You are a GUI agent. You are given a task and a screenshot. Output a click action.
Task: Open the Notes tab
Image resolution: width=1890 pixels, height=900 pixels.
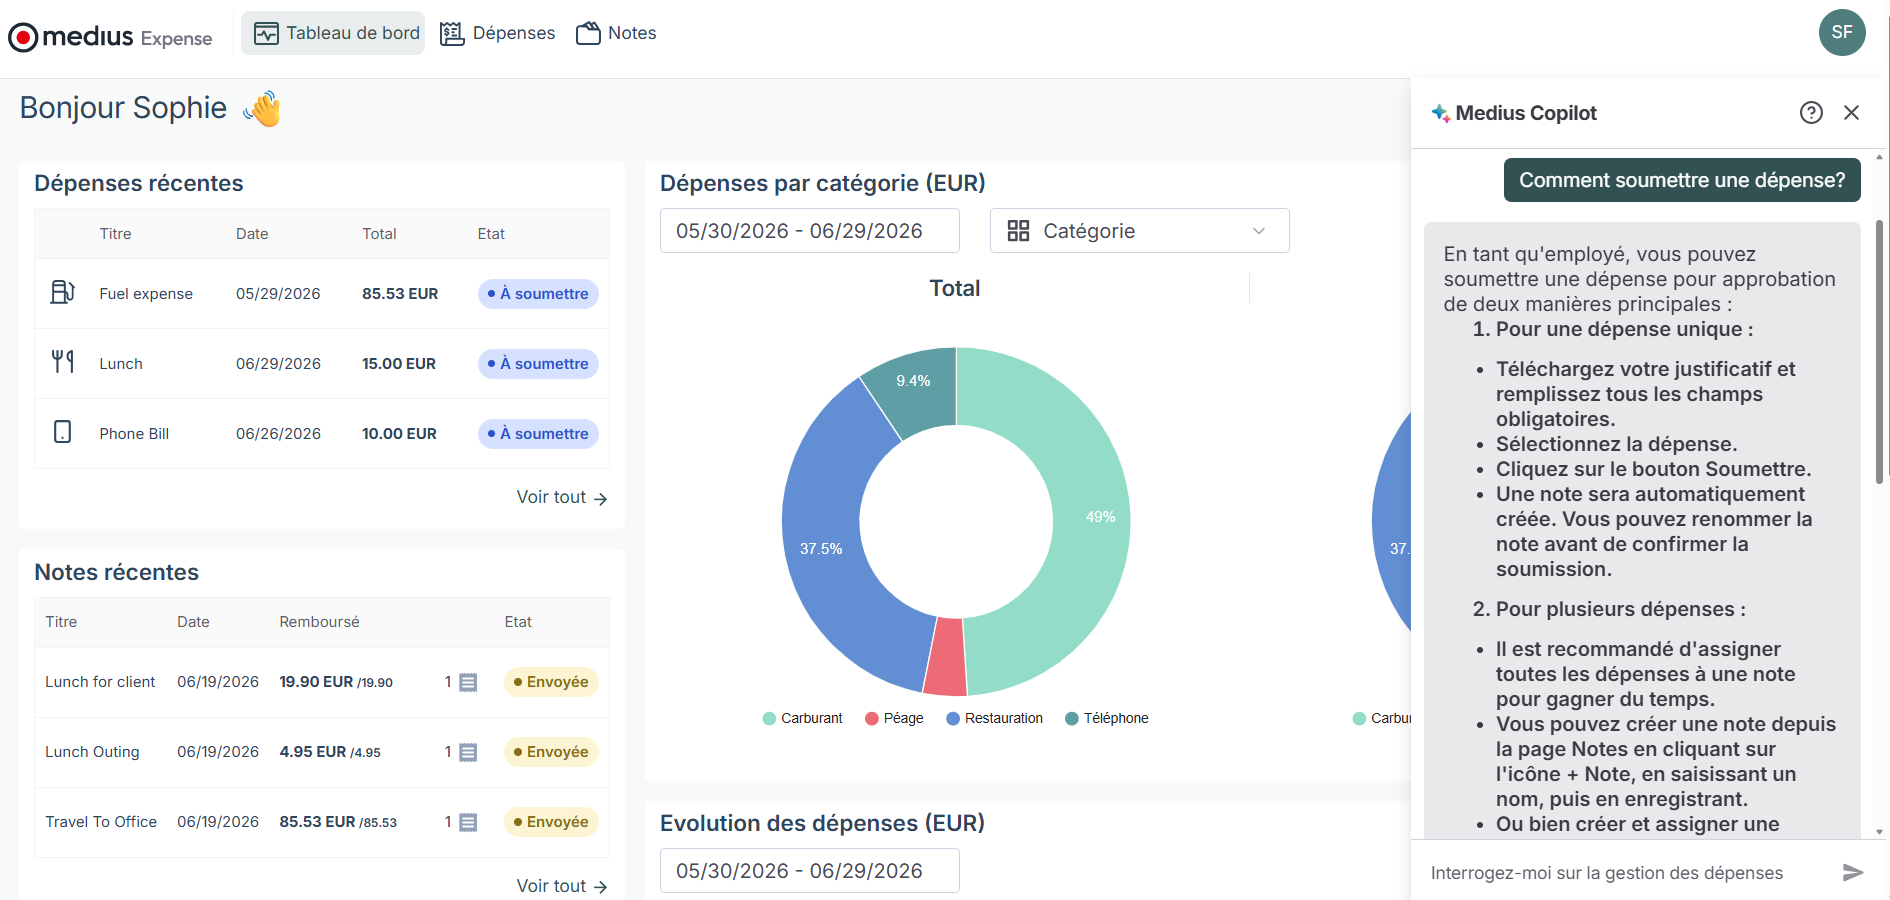617,33
